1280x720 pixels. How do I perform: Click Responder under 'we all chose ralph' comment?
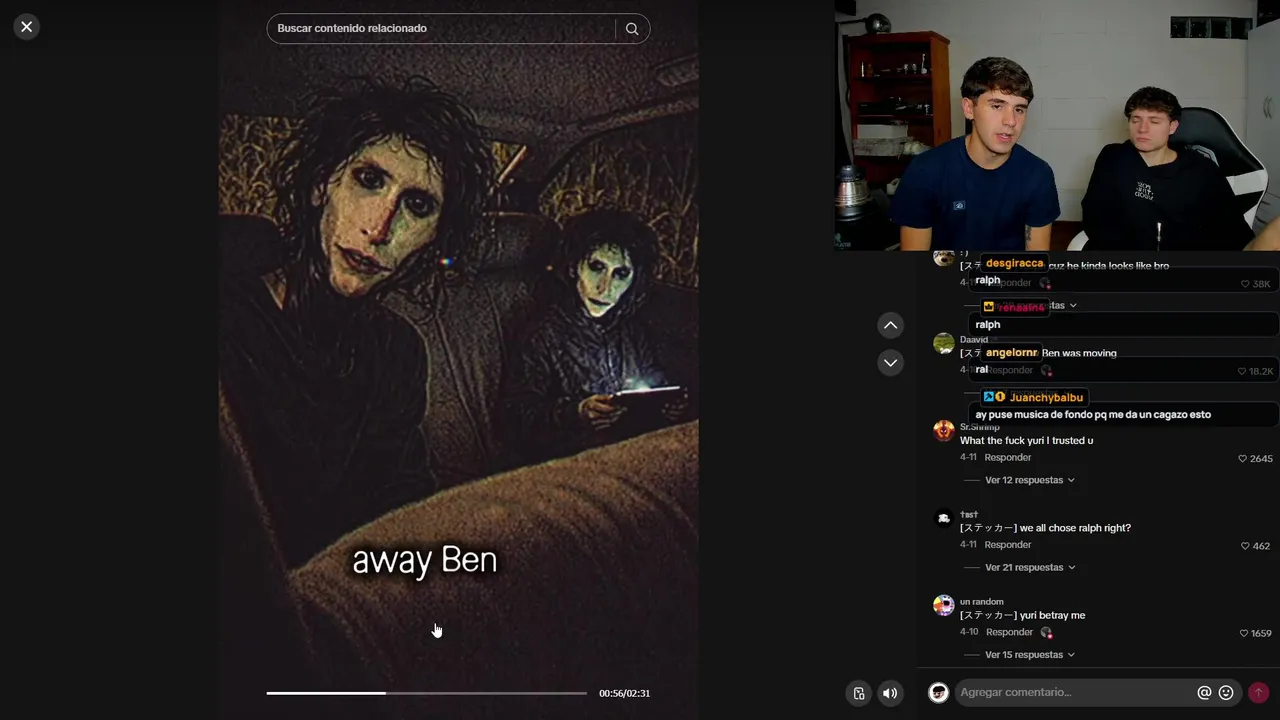point(1008,545)
